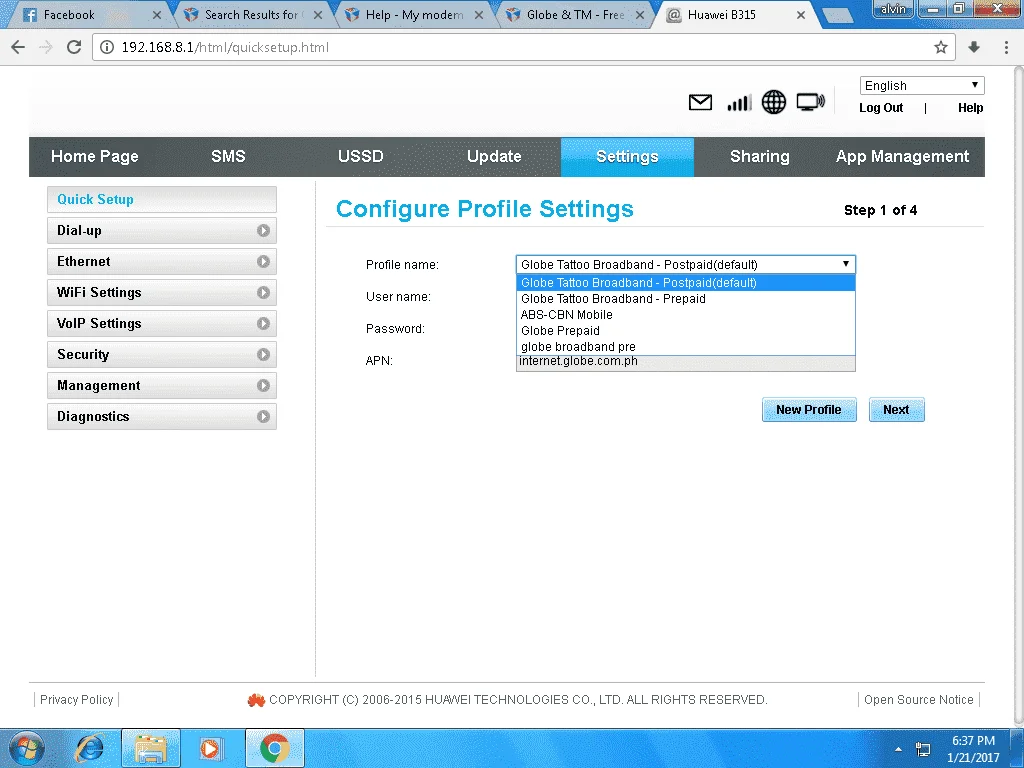Open the SMS messages envelope icon
Viewport: 1024px width, 768px height.
700,103
